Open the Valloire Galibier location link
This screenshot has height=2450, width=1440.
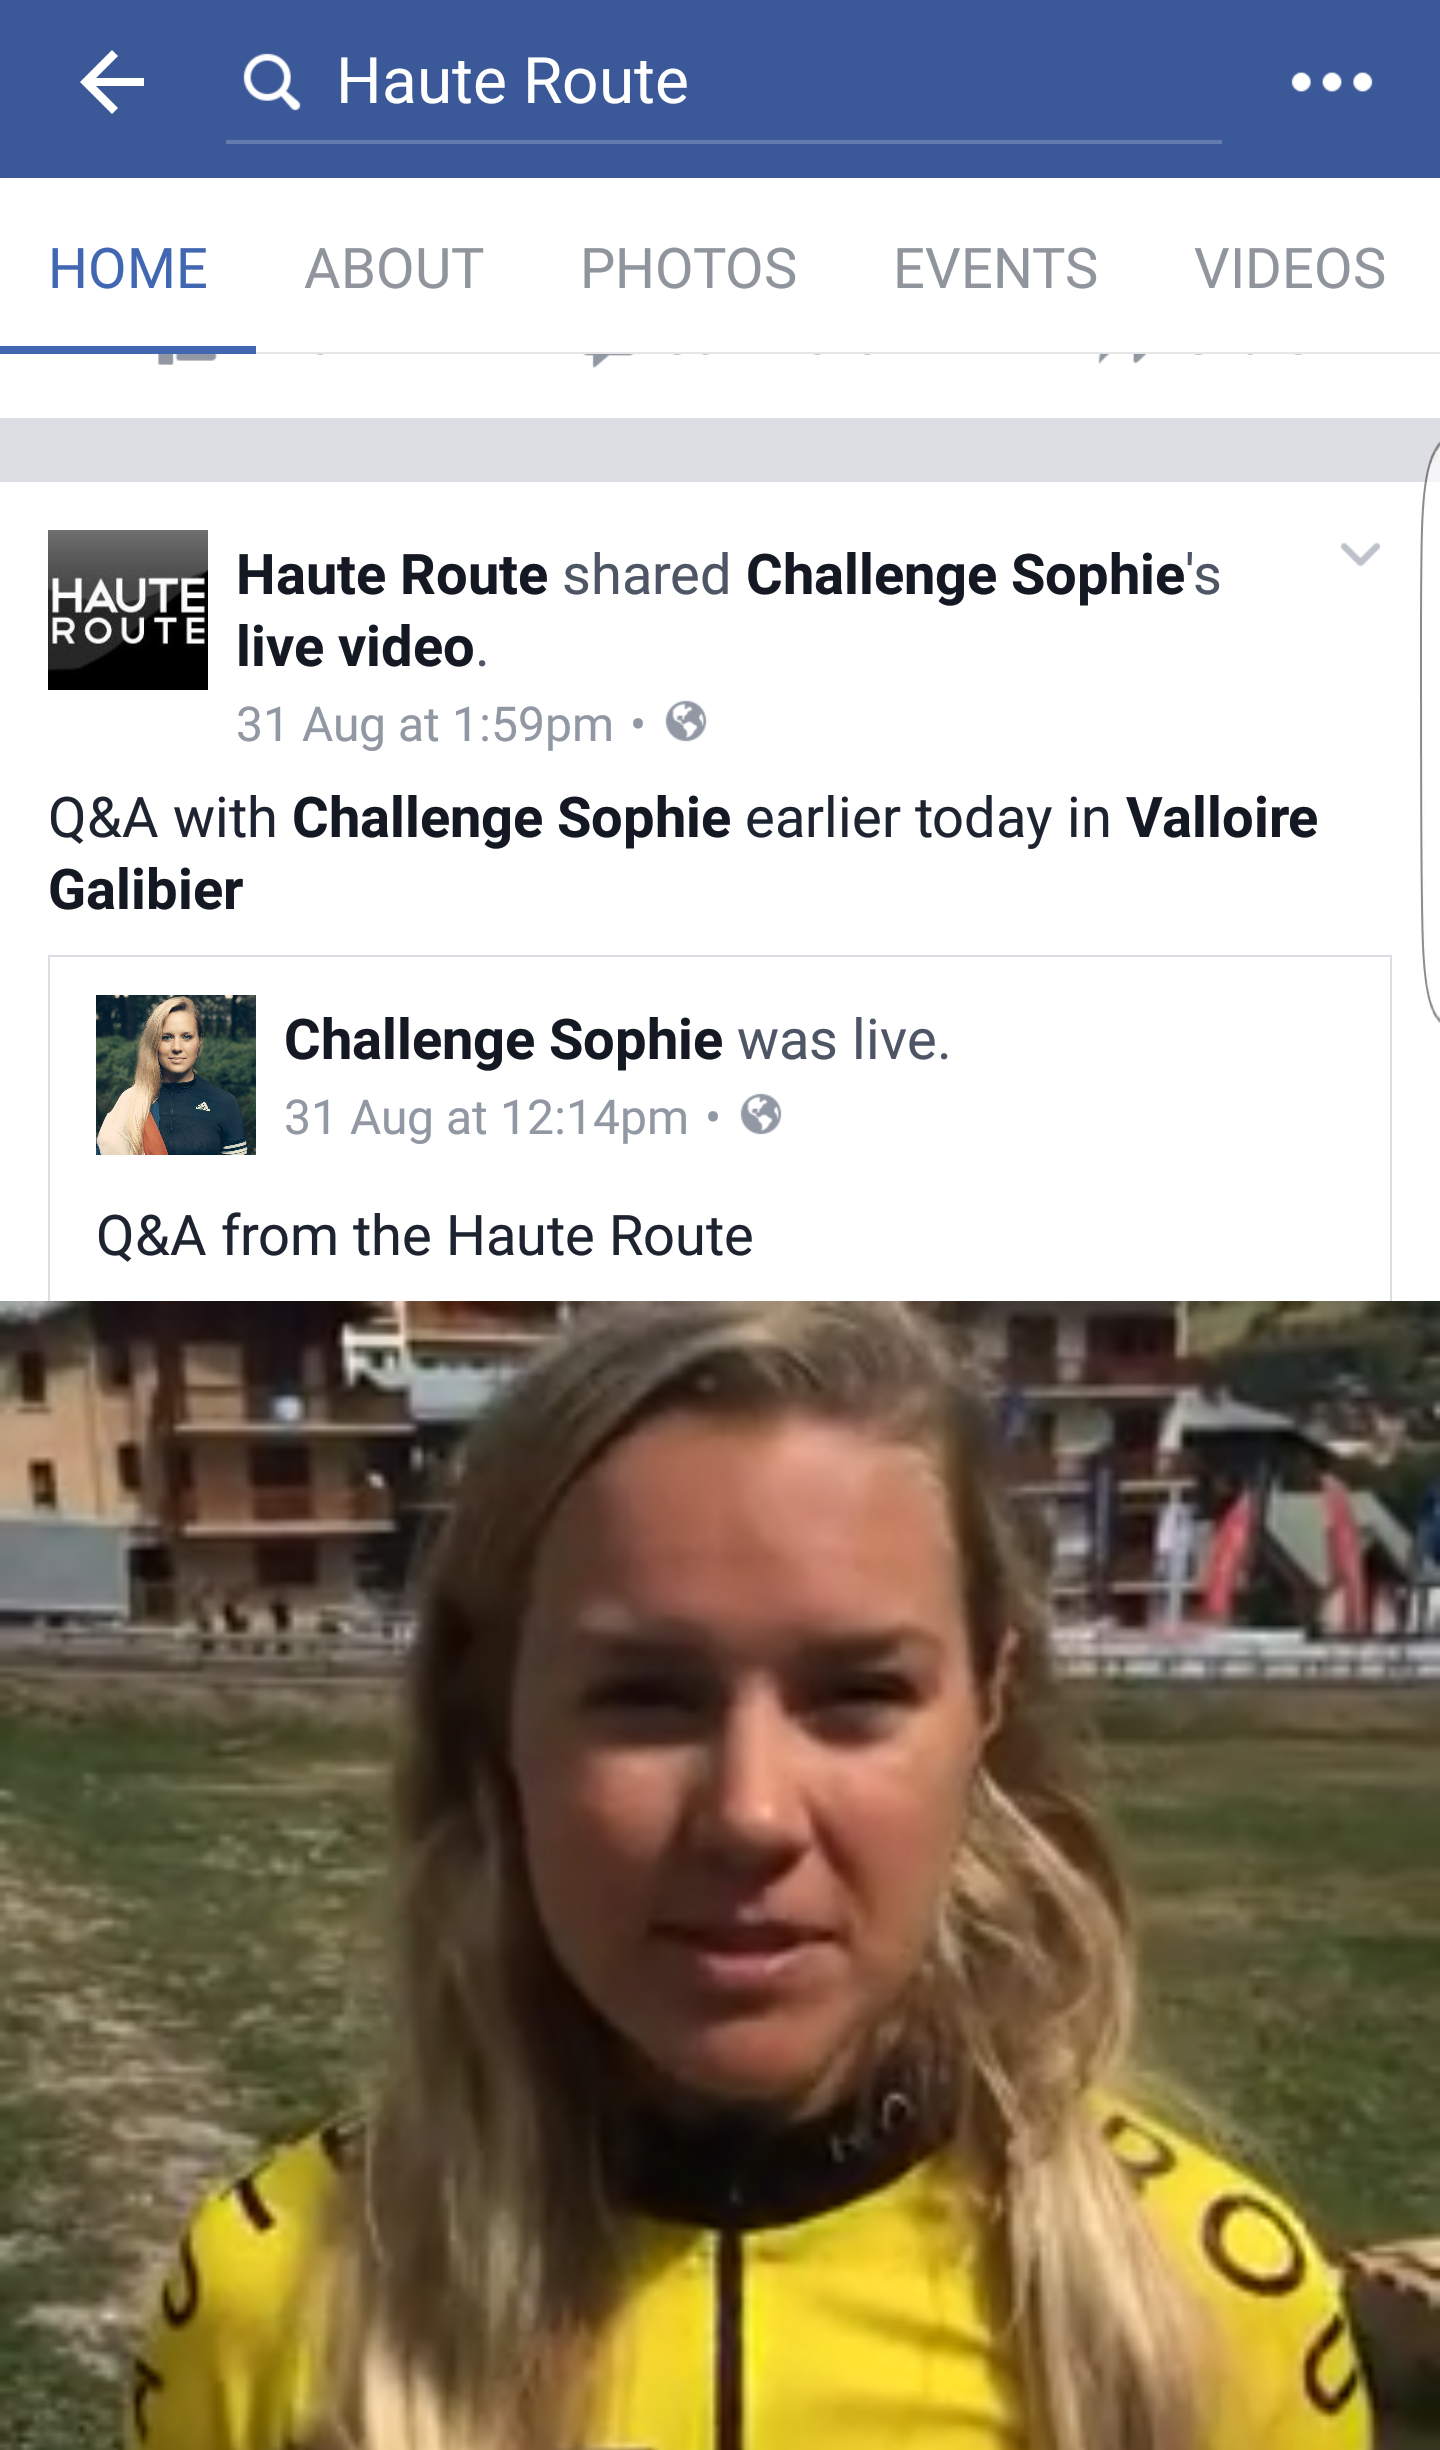click(683, 854)
